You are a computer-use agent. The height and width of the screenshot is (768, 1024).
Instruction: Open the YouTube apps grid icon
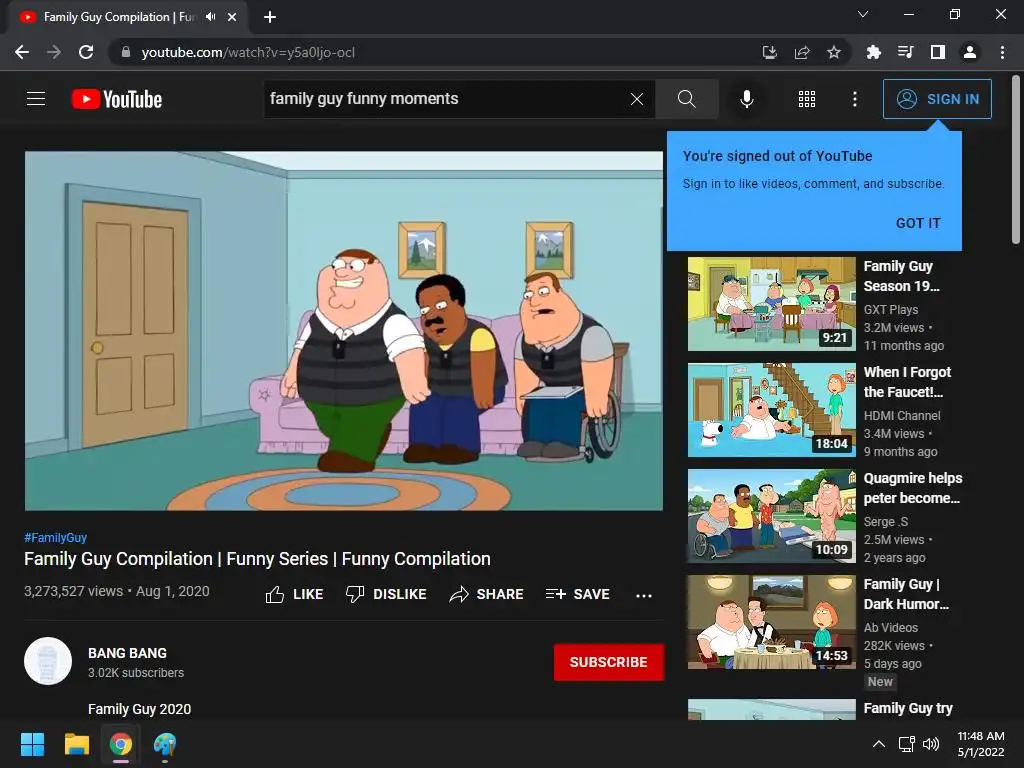[x=807, y=99]
